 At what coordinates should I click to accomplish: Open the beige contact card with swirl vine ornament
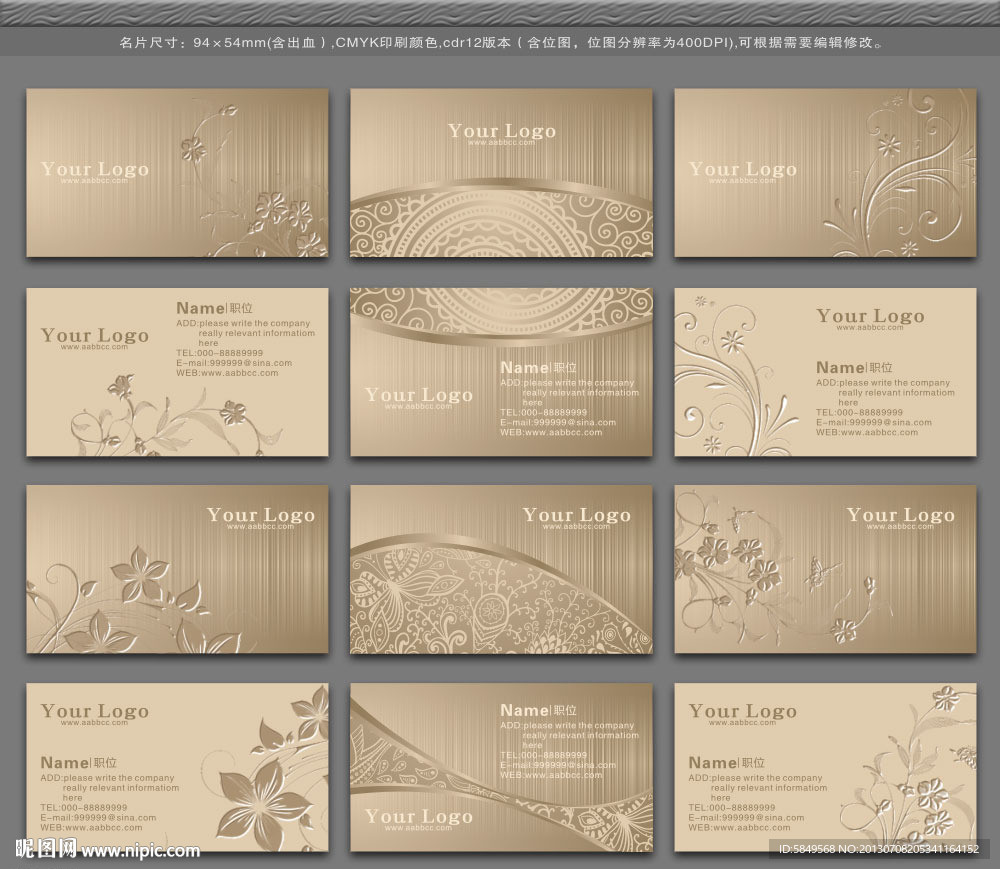pyautogui.click(x=825, y=372)
